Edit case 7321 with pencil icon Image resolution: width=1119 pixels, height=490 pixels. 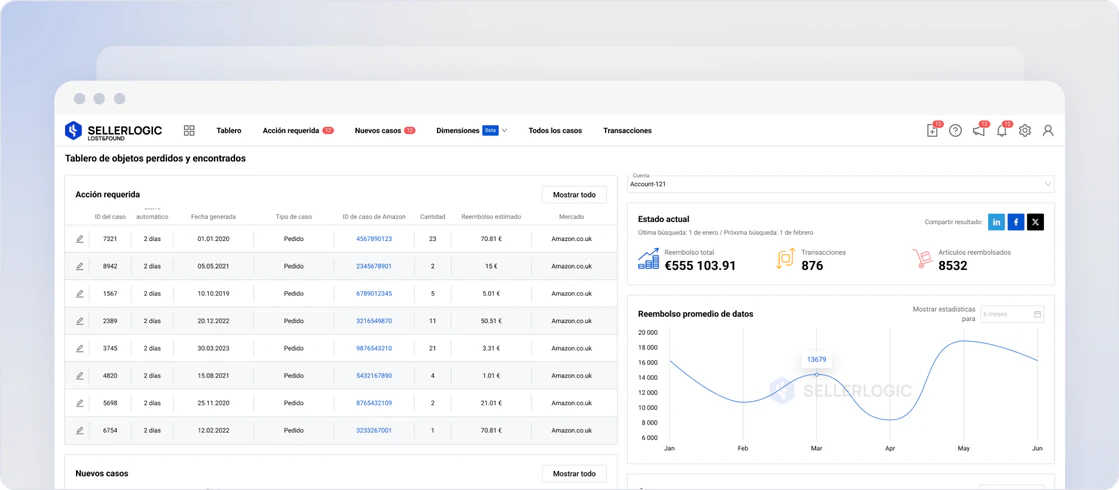(x=79, y=239)
